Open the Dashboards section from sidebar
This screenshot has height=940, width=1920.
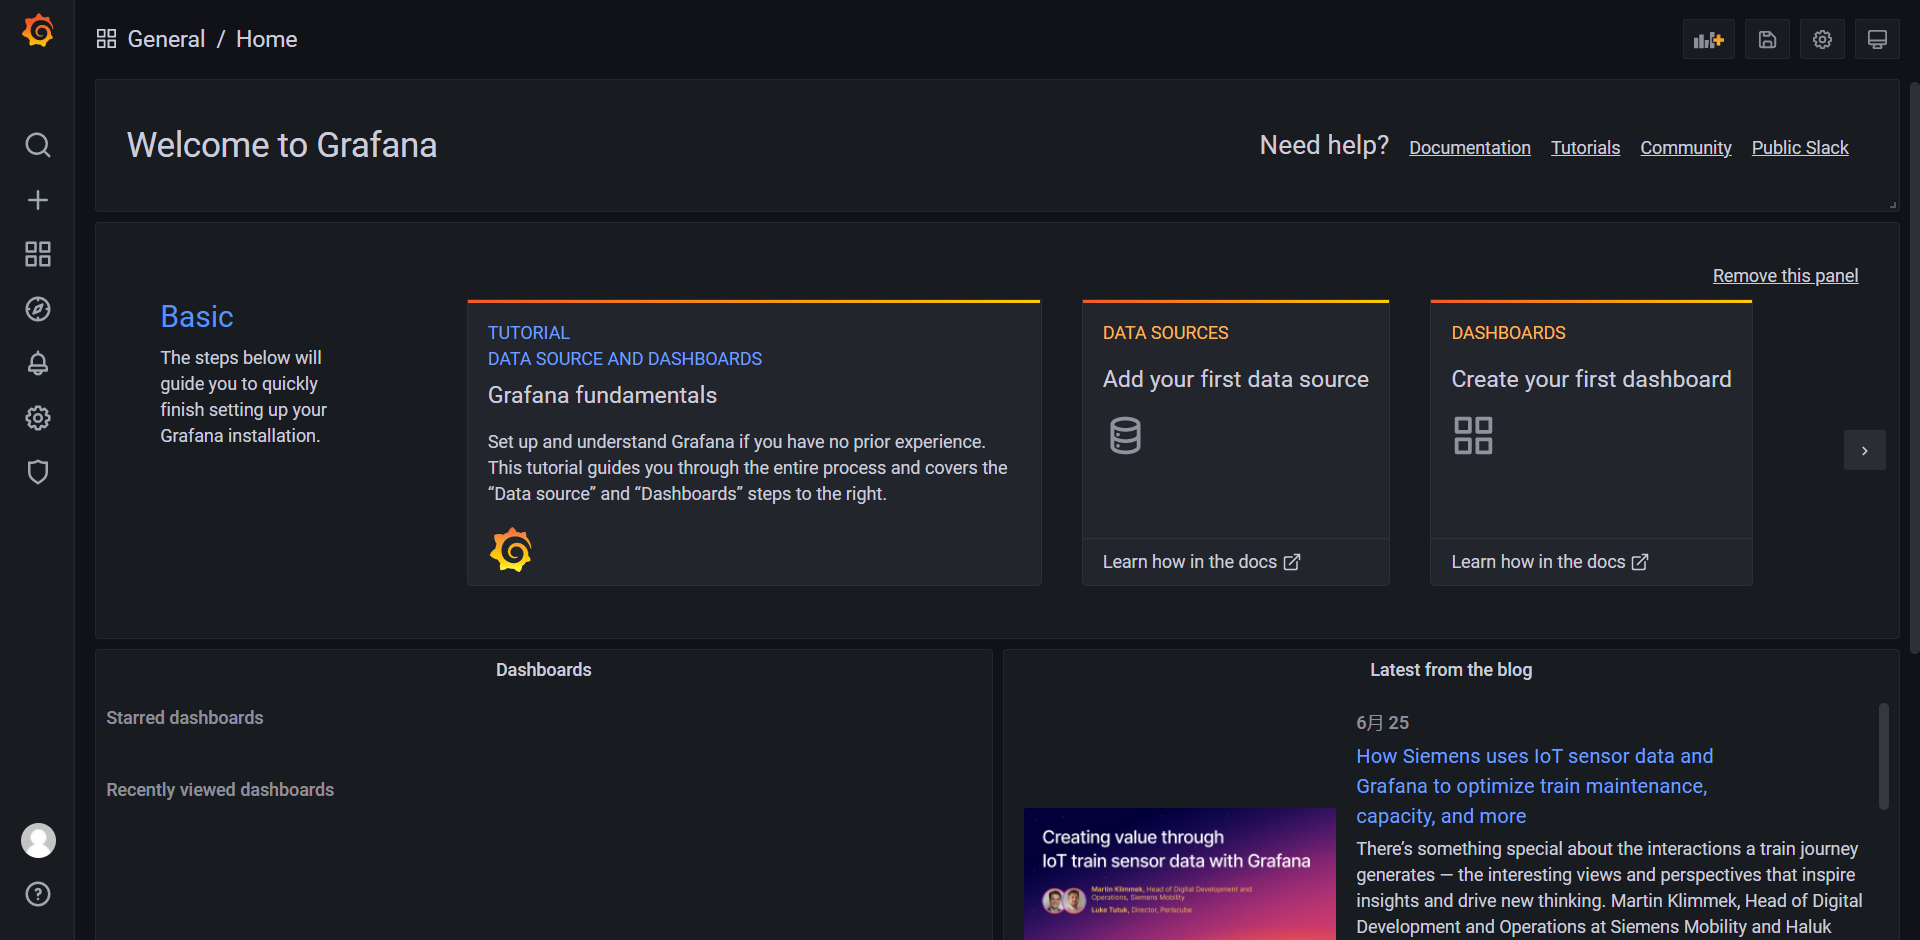[37, 254]
